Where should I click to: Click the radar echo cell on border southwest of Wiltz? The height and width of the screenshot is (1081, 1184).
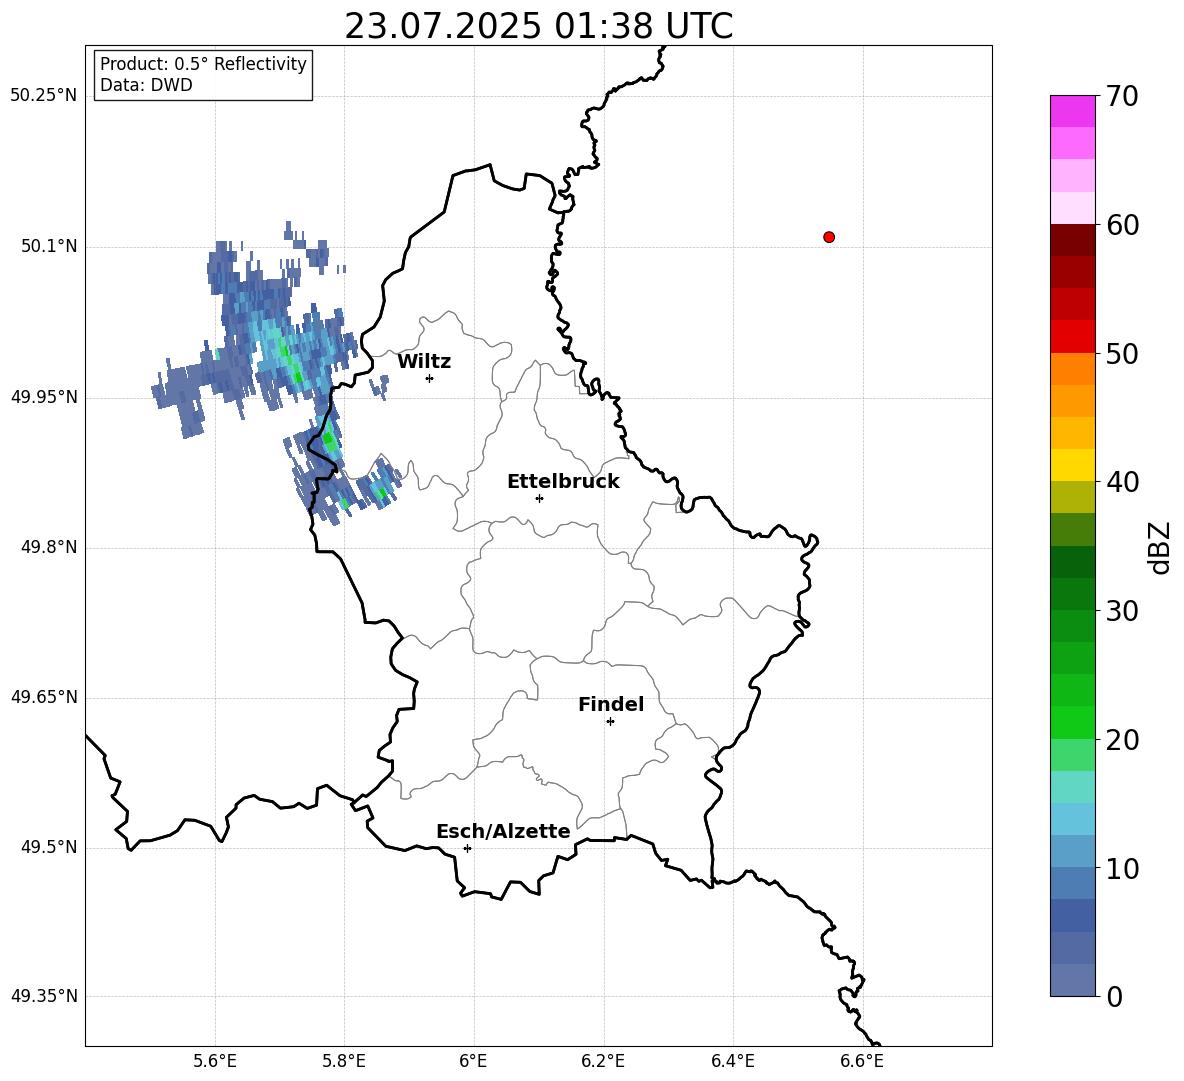328,438
